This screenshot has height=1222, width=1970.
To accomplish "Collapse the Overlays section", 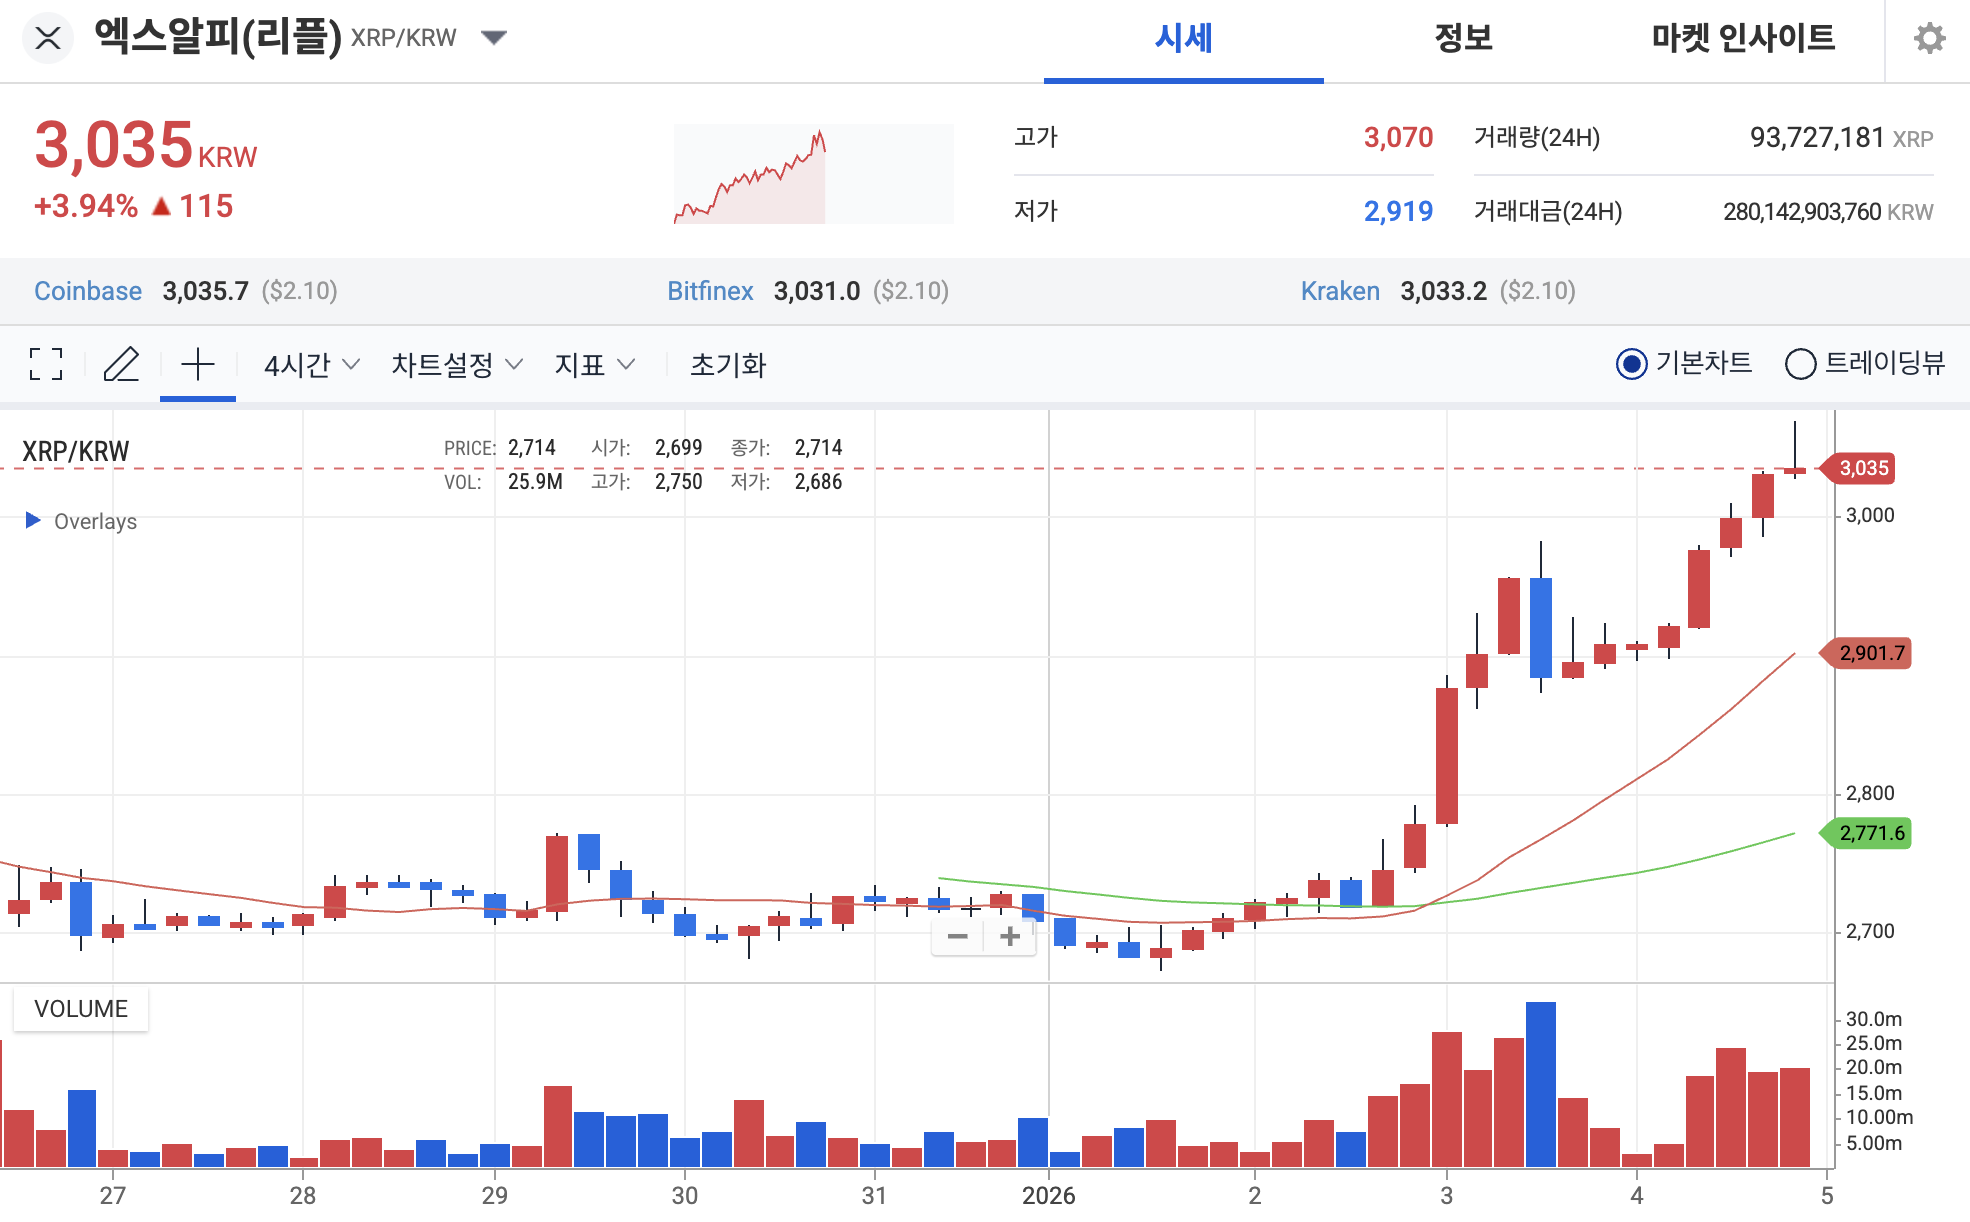I will [33, 520].
